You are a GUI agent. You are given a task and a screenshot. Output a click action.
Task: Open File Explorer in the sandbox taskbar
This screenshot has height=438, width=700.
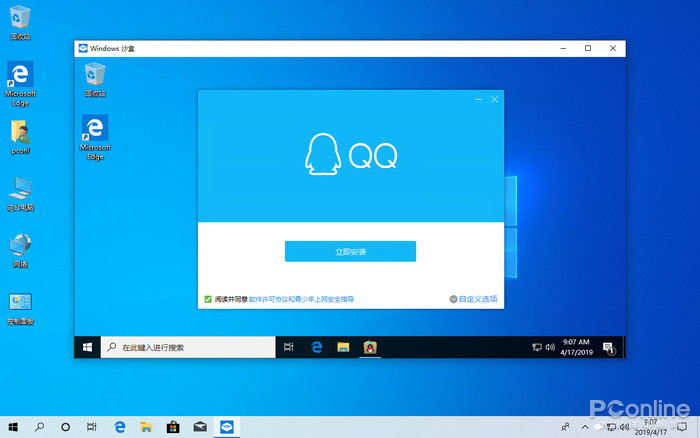point(343,348)
